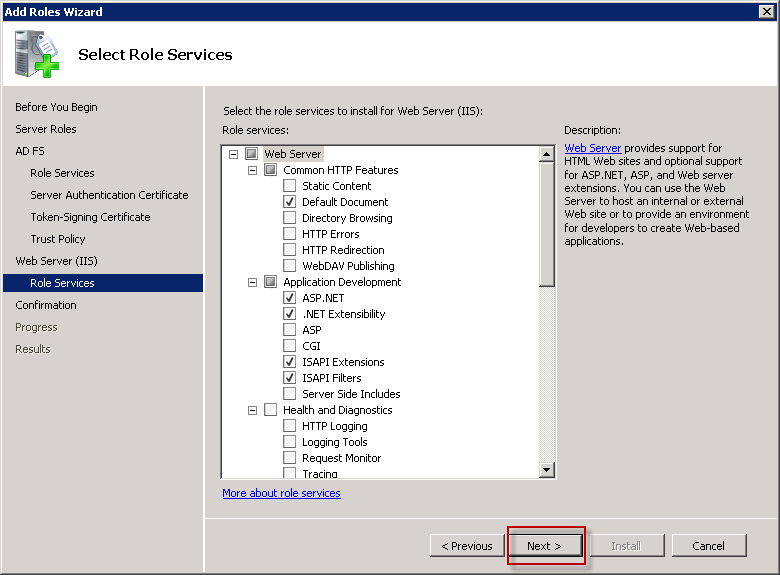Check the Logging Tools checkbox
The width and height of the screenshot is (780, 575).
(290, 442)
